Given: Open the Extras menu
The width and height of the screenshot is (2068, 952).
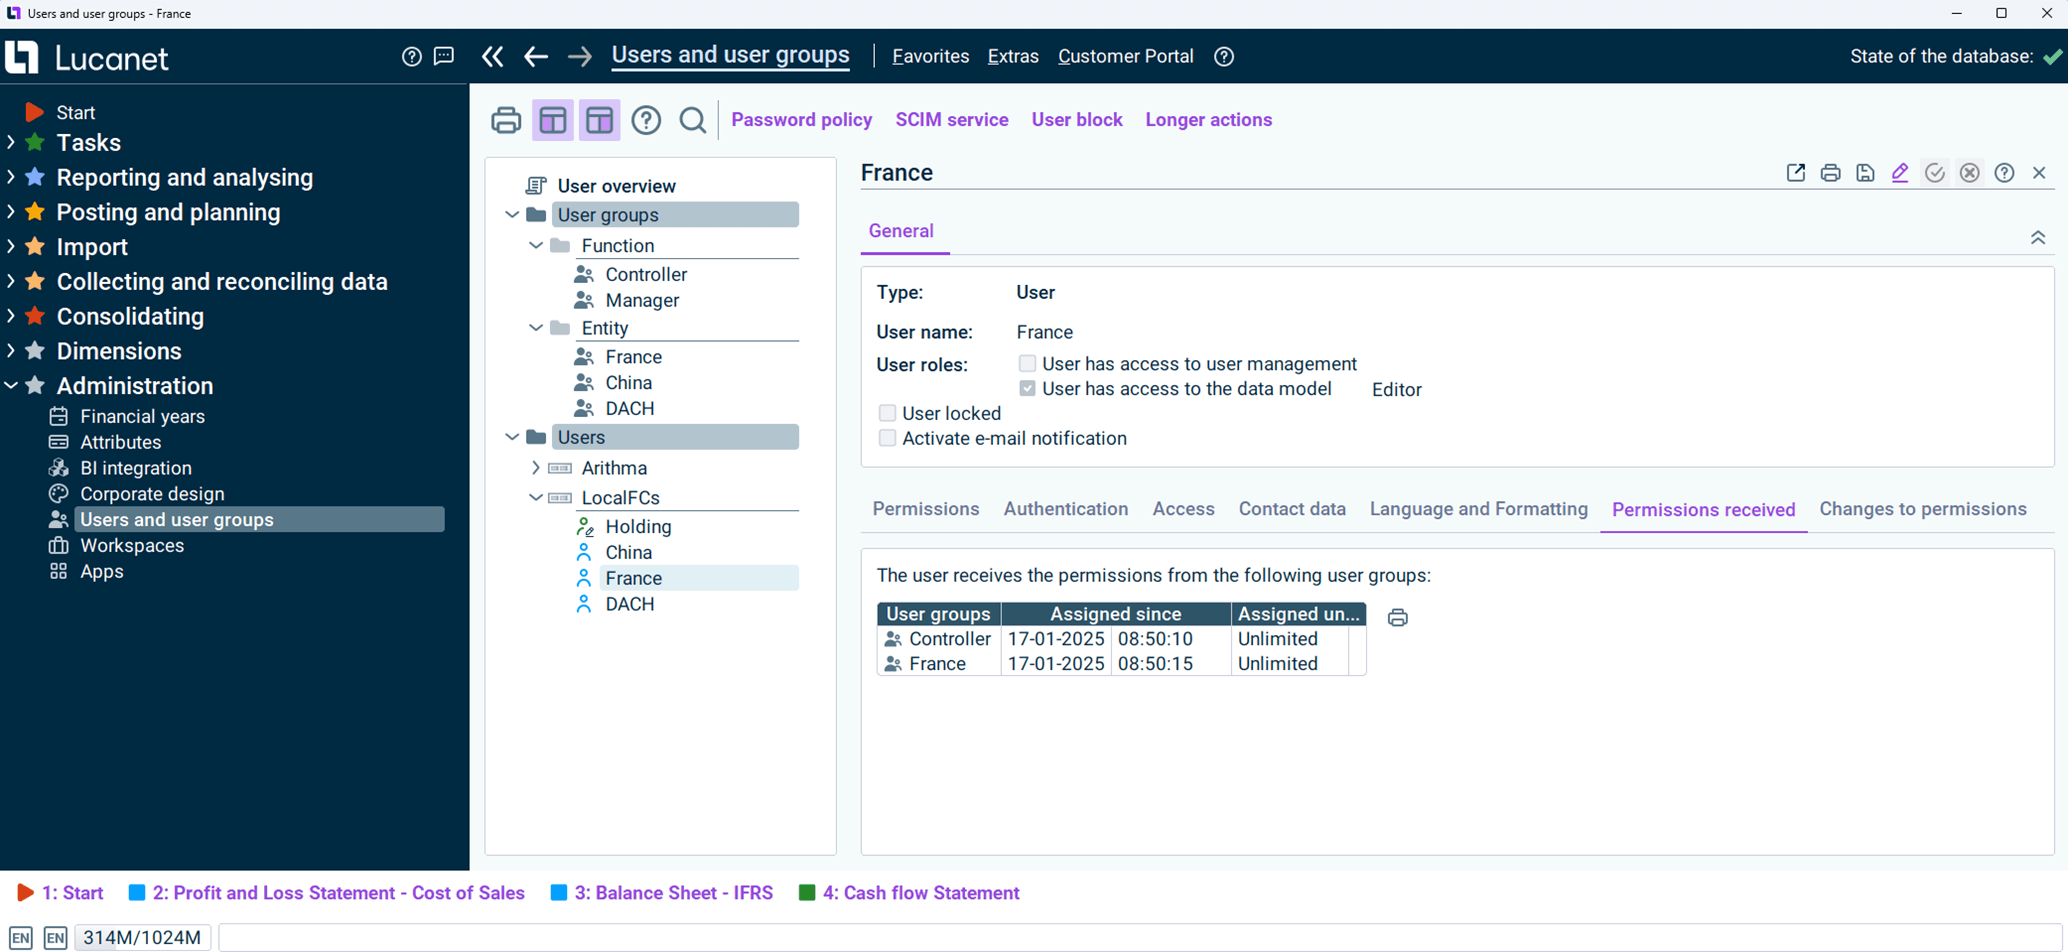Looking at the screenshot, I should 1013,57.
